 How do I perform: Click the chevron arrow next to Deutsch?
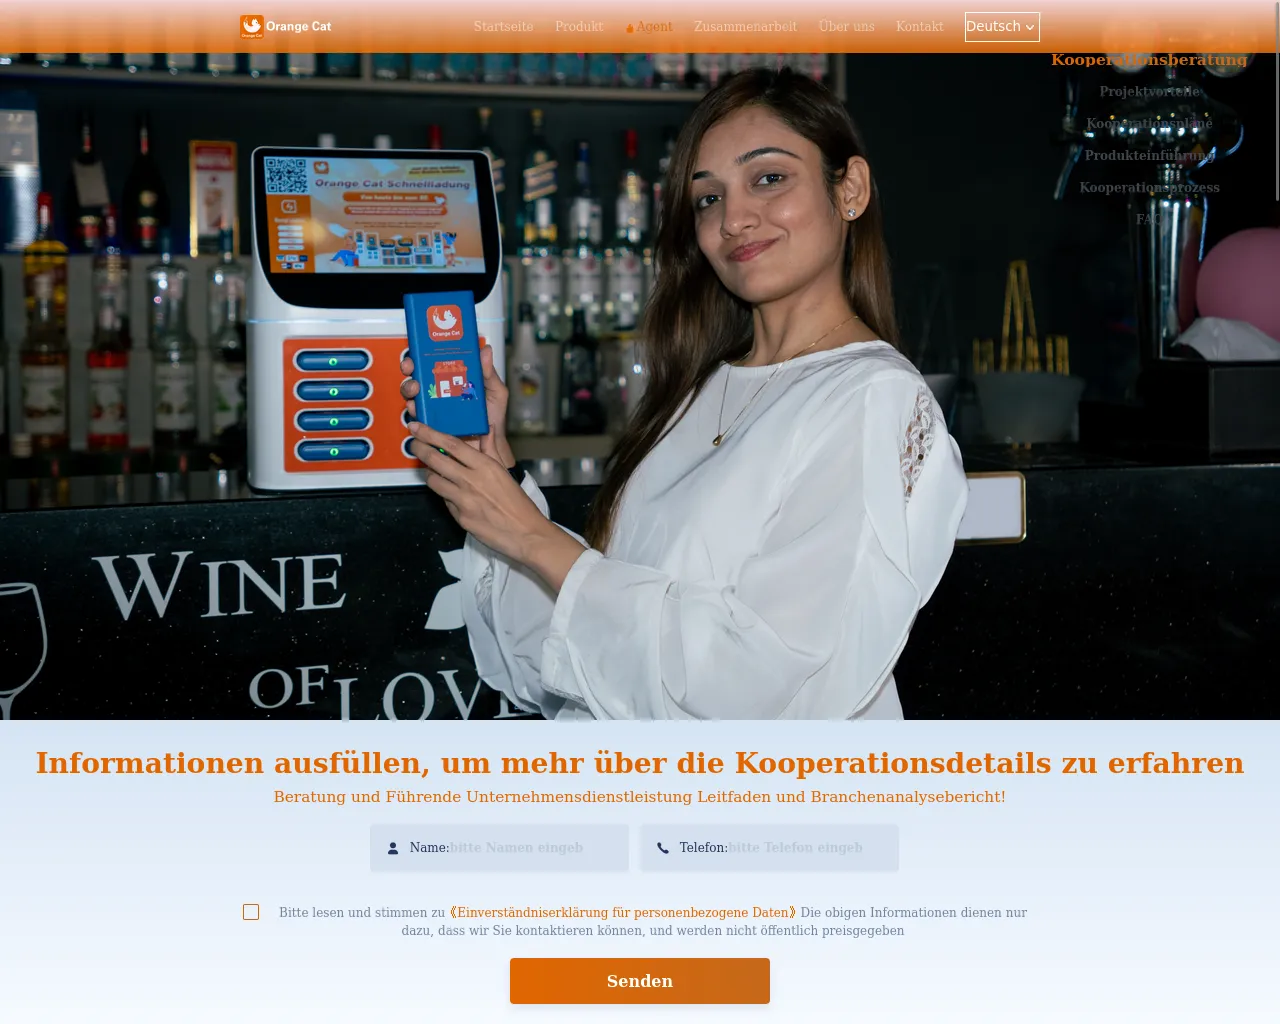coord(1030,28)
